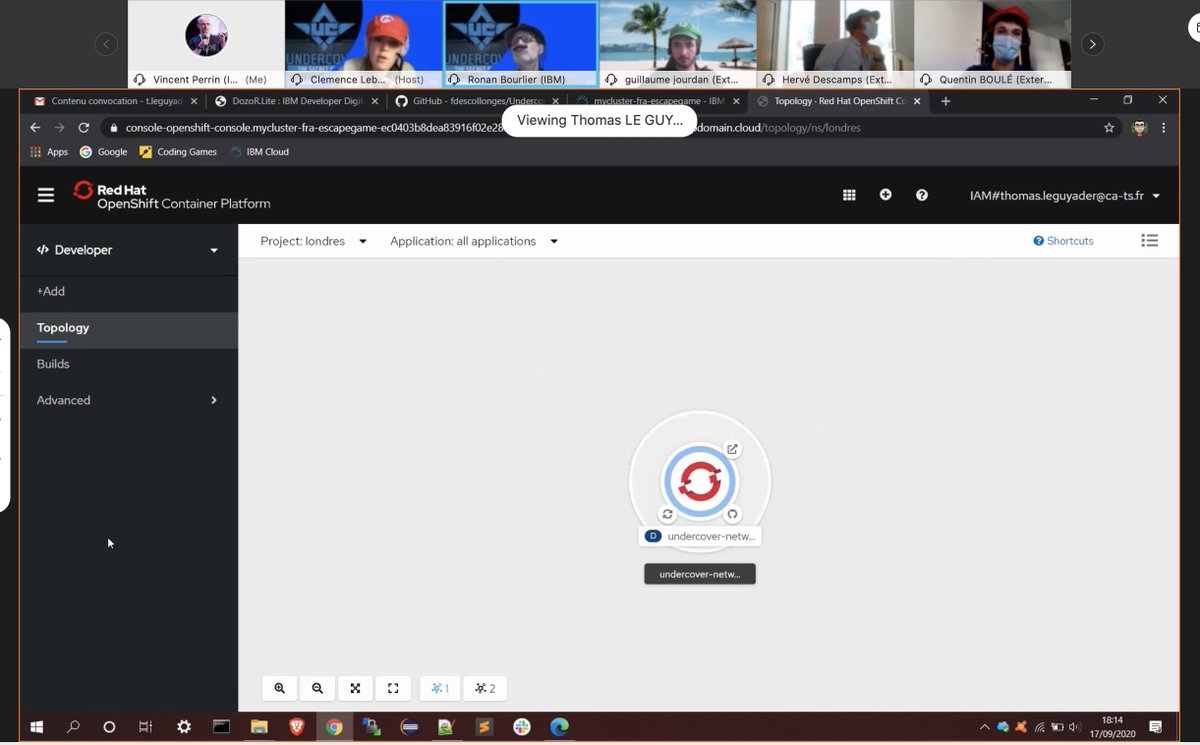Viewport: 1200px width, 745px height.
Task: Open the Google bookmark
Action: [103, 152]
